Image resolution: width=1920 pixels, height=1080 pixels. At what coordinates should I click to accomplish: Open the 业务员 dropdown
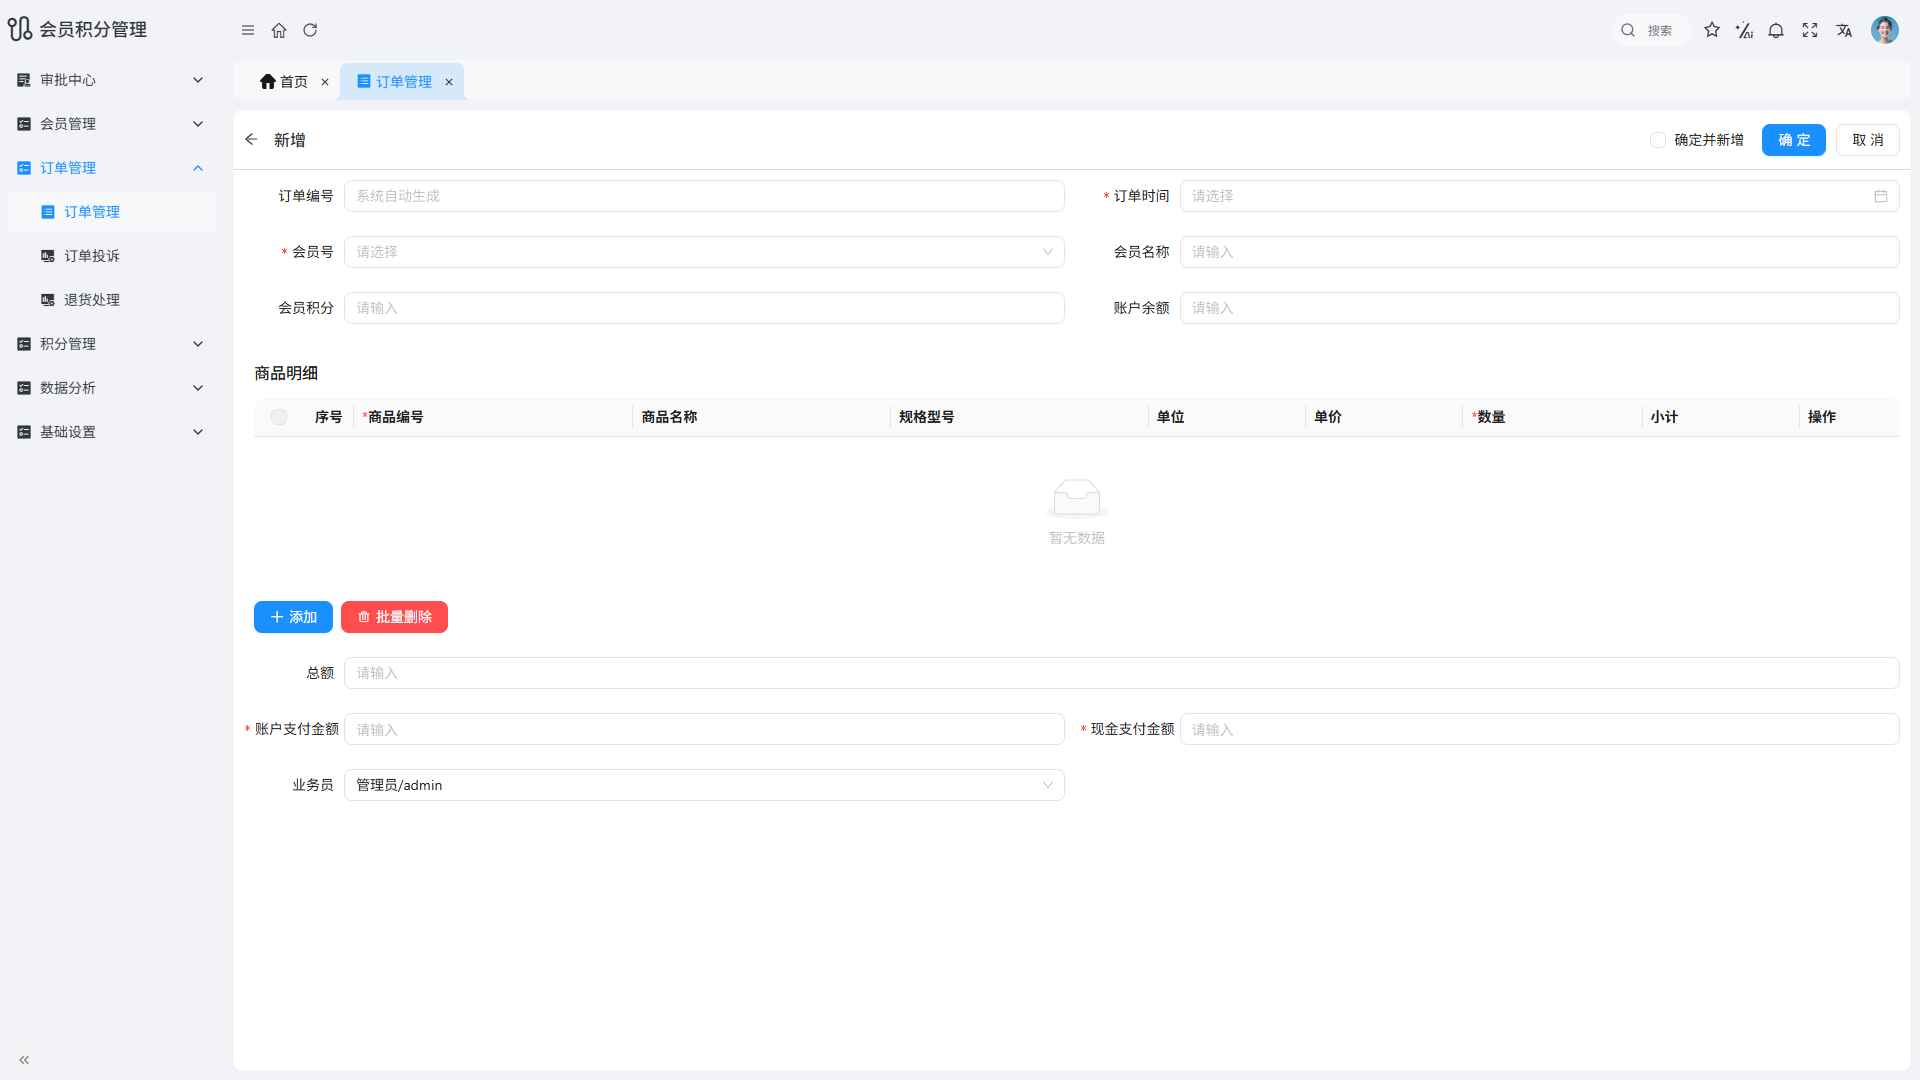click(704, 785)
